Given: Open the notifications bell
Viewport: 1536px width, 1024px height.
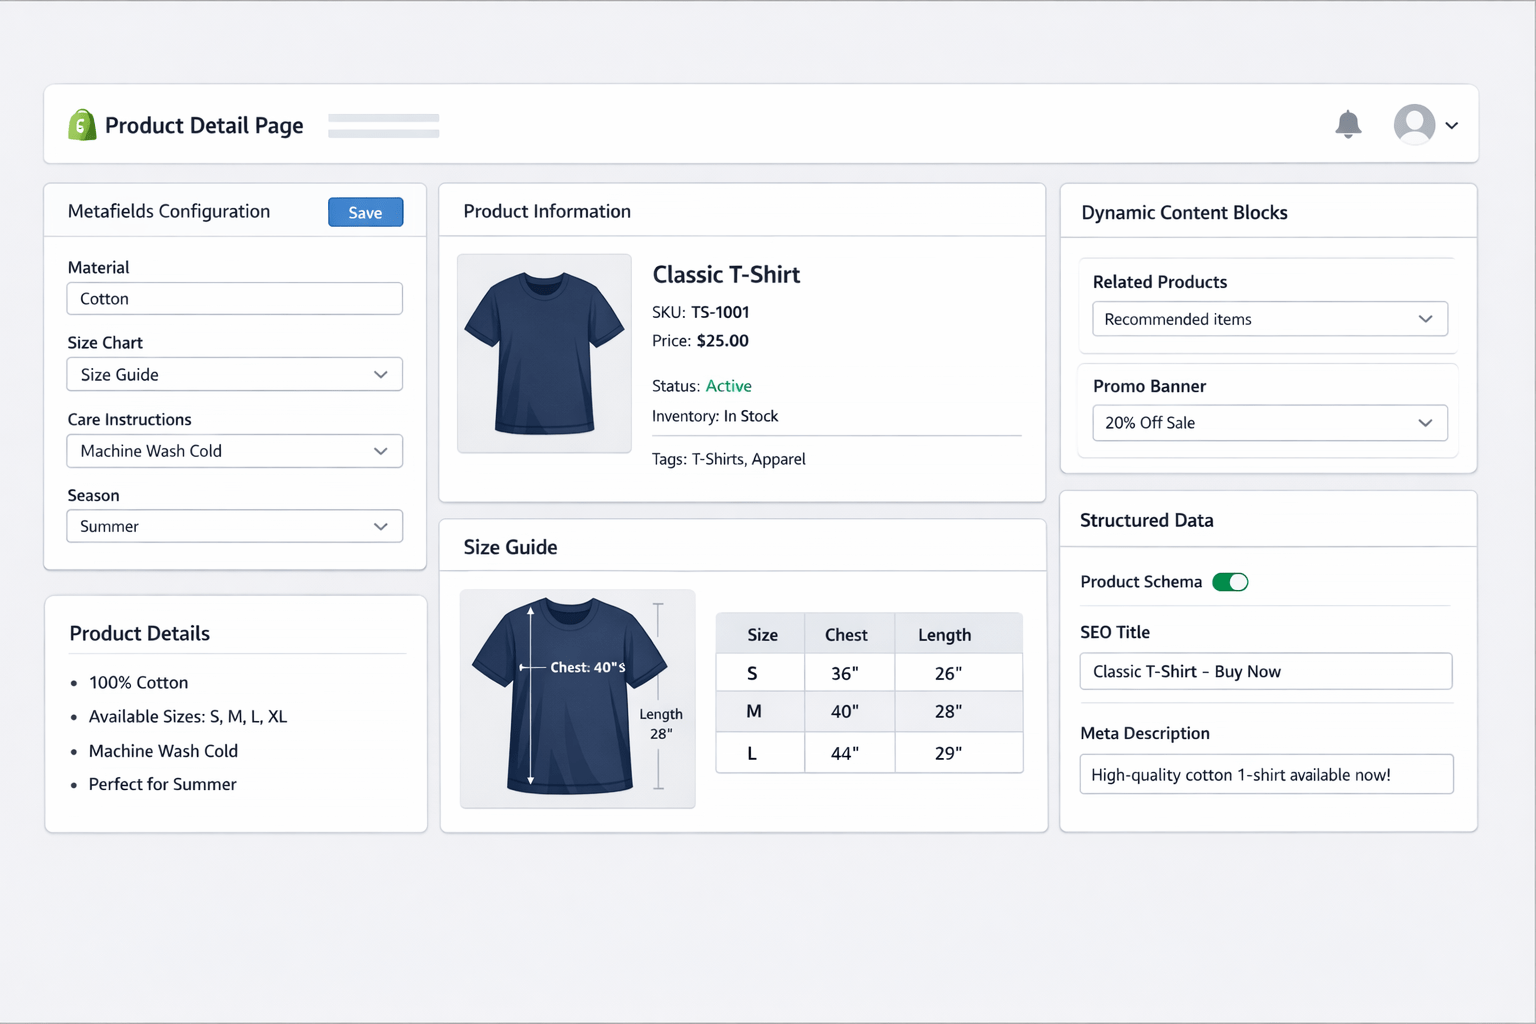Looking at the screenshot, I should [x=1348, y=124].
